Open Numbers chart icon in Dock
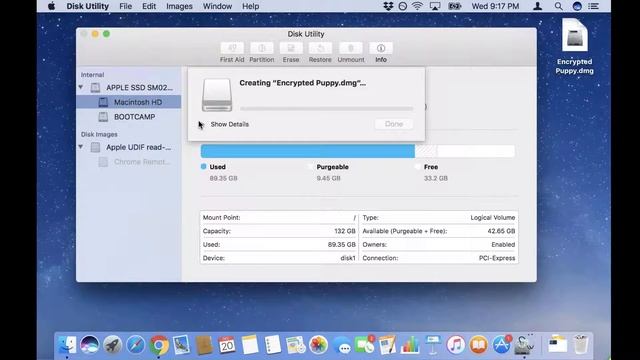Image resolution: width=640 pixels, height=360 pixels. tap(410, 345)
